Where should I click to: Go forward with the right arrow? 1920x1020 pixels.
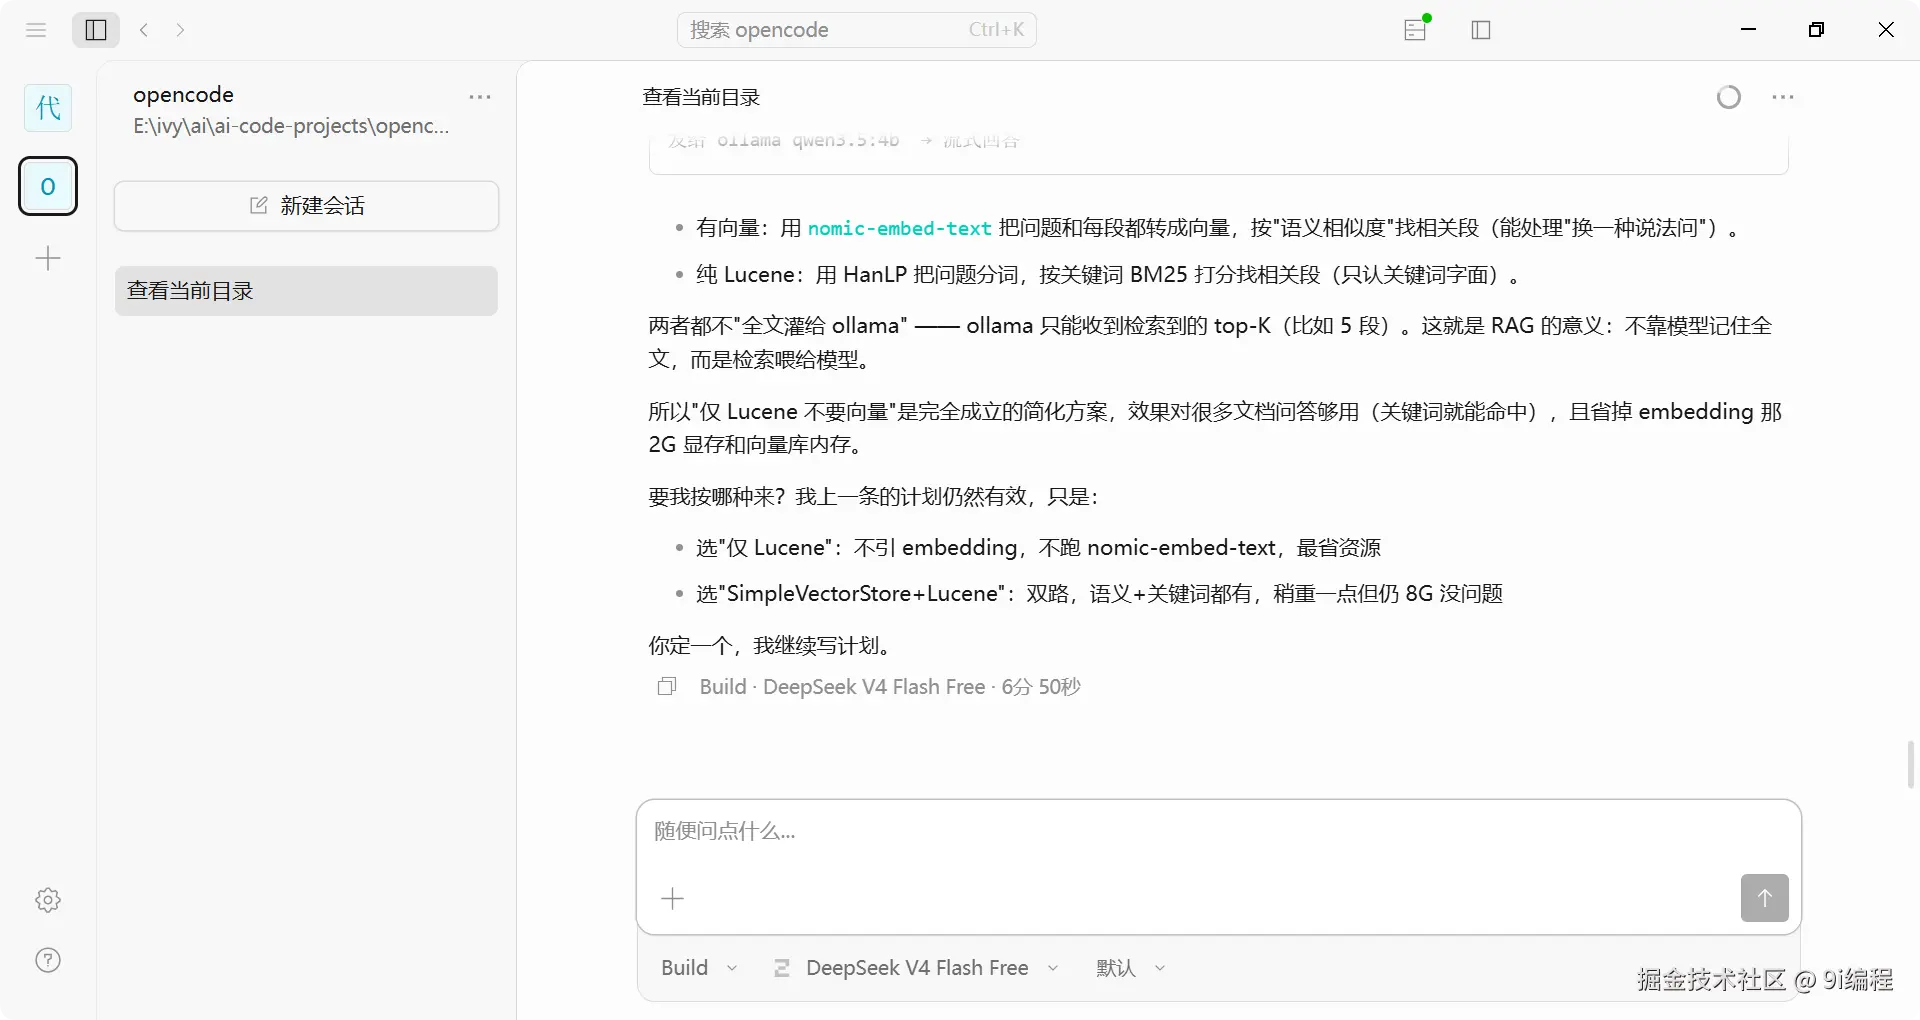tap(180, 30)
